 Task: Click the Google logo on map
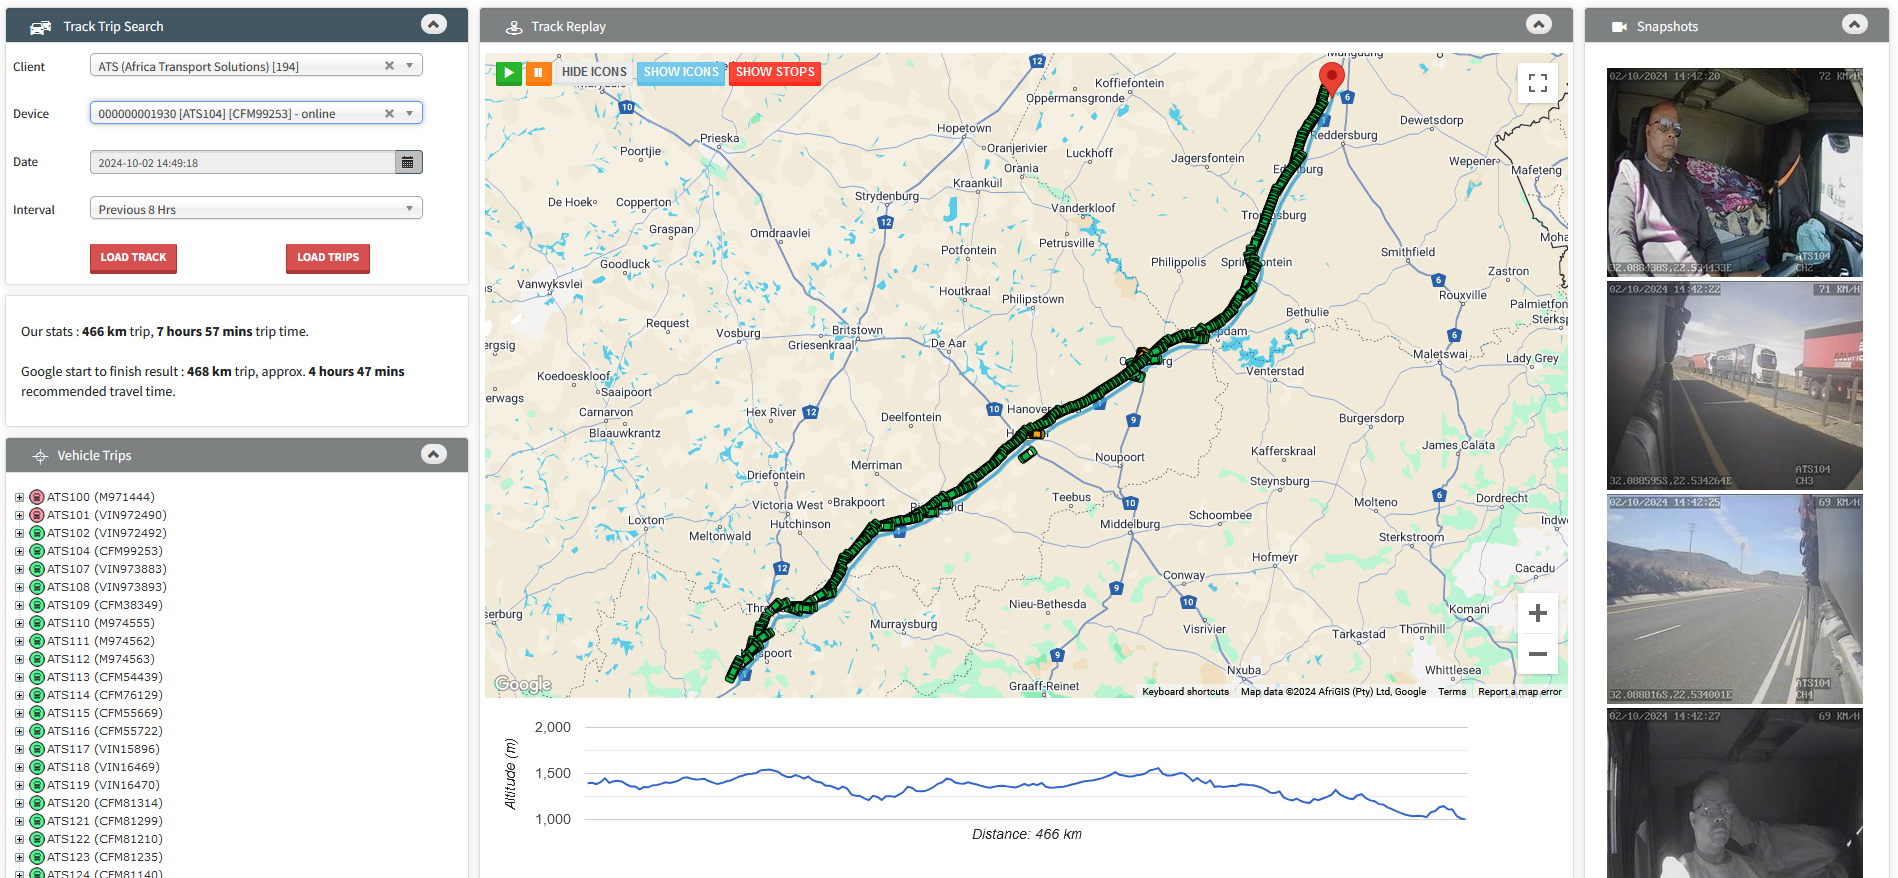tap(523, 684)
